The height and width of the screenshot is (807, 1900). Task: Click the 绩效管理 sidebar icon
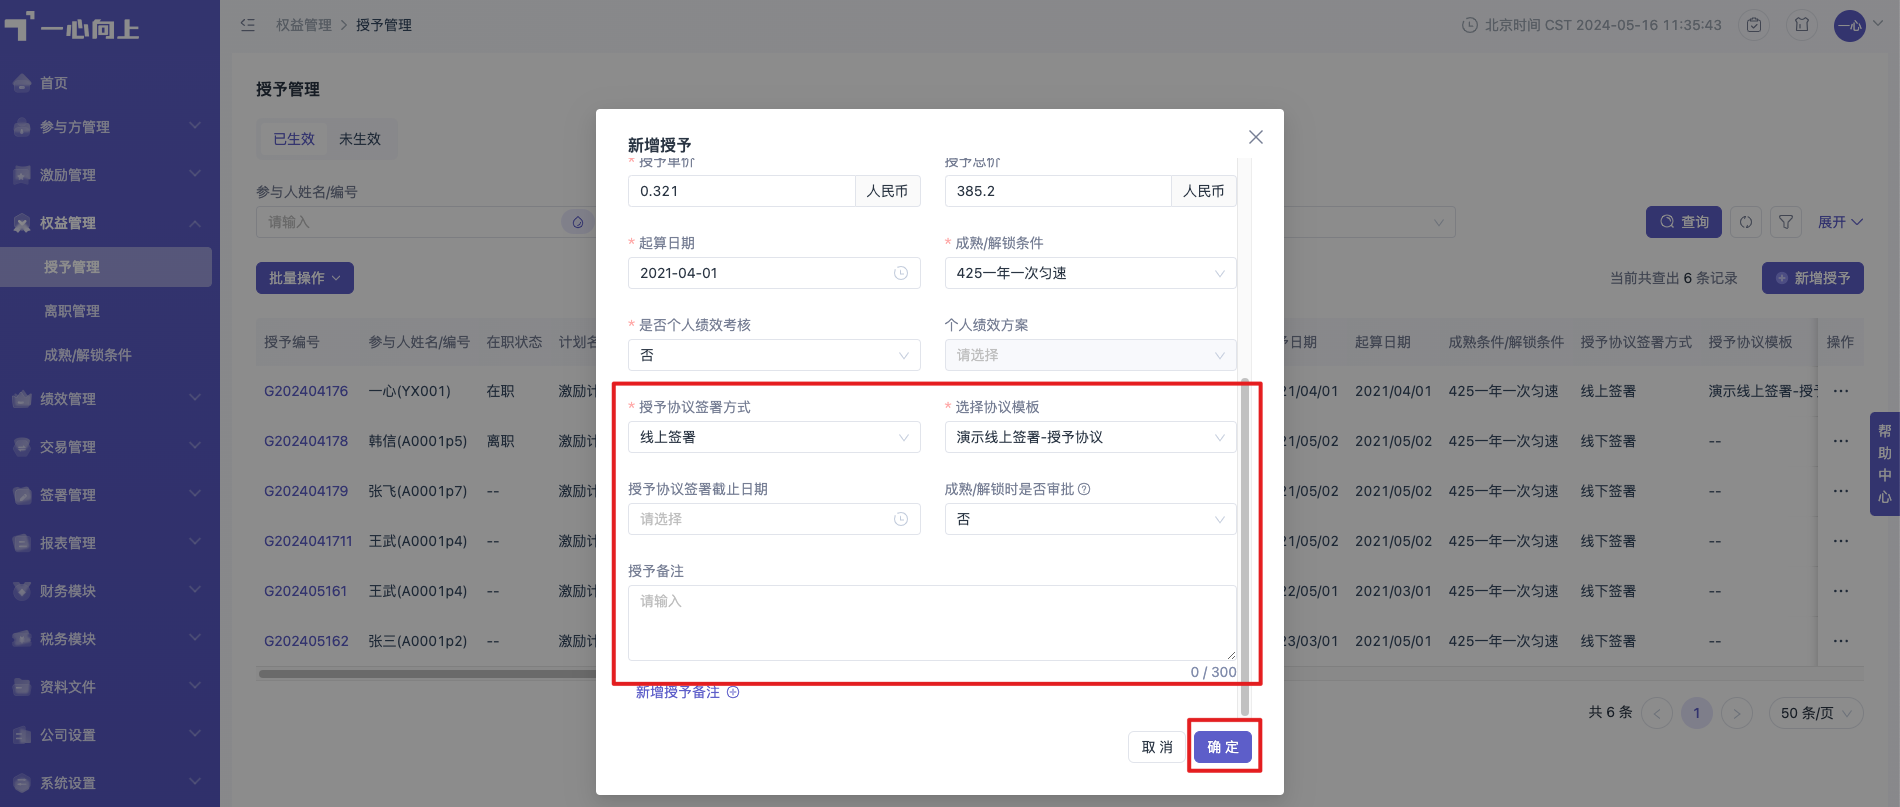pyautogui.click(x=22, y=399)
